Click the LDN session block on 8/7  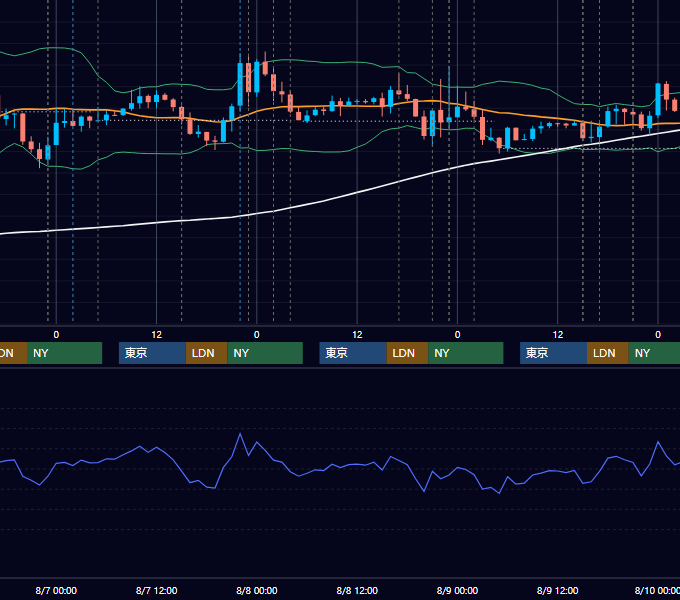(x=206, y=353)
